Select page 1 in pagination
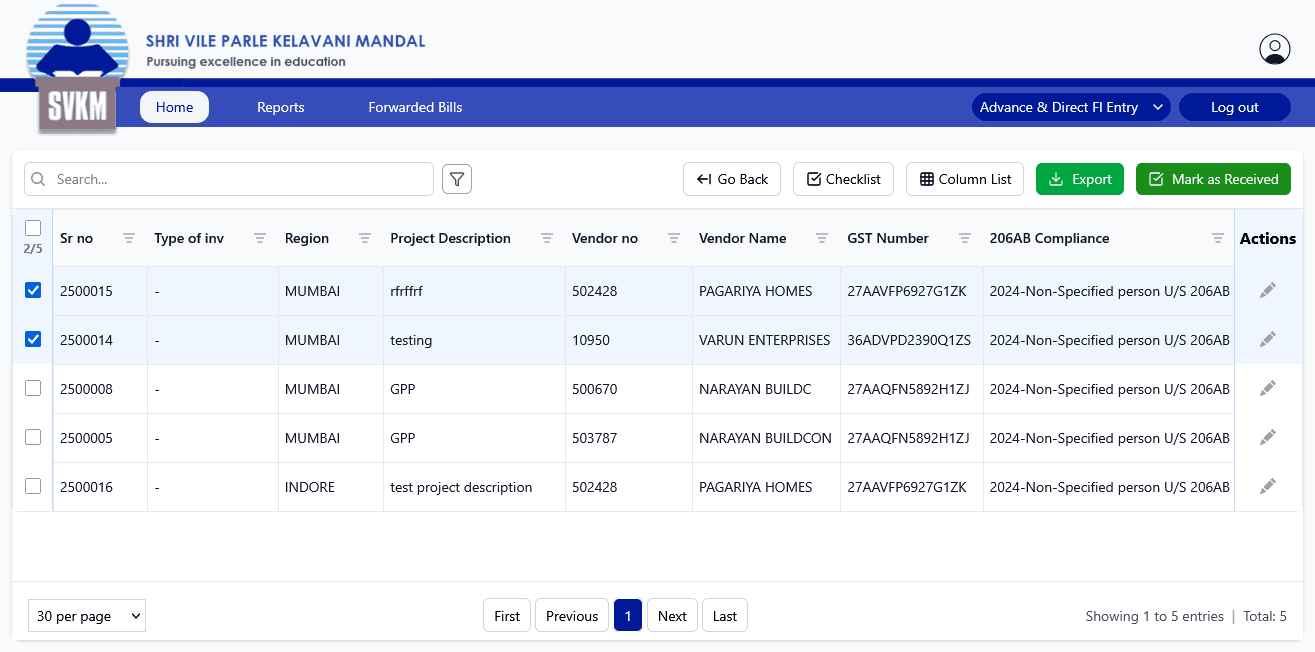Viewport: 1315px width, 652px height. (628, 616)
